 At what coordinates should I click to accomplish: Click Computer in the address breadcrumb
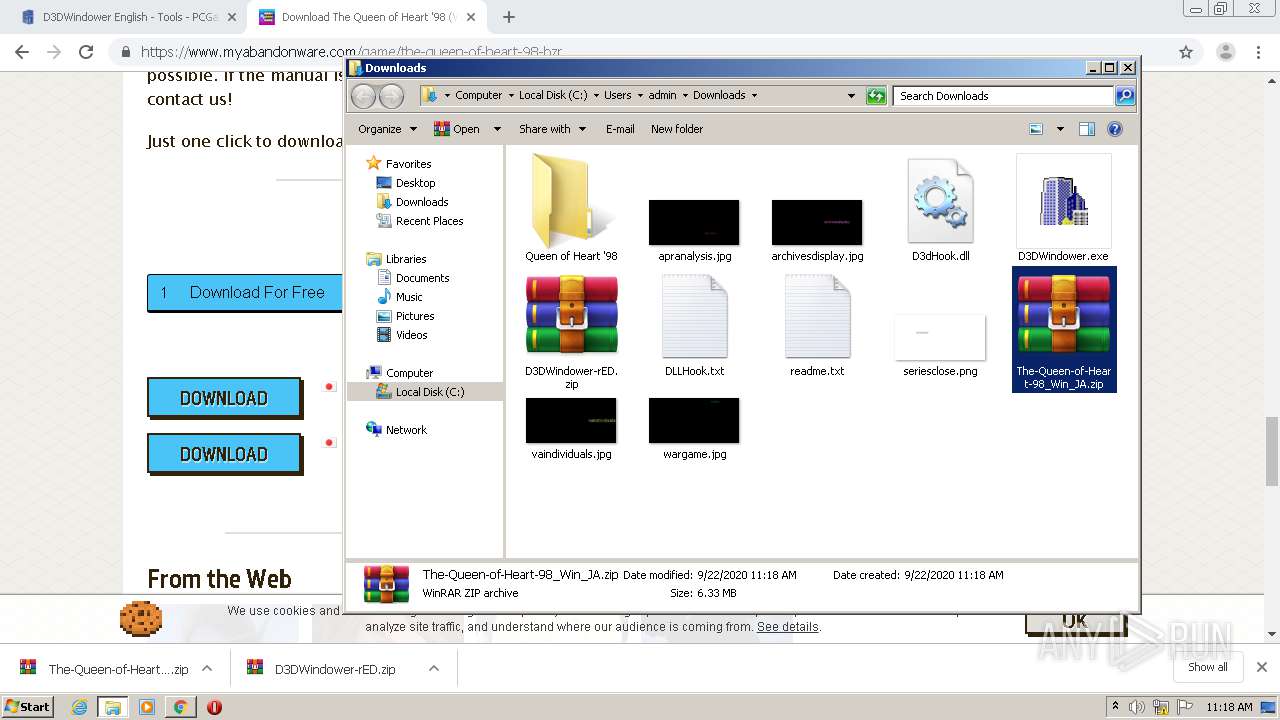point(479,95)
